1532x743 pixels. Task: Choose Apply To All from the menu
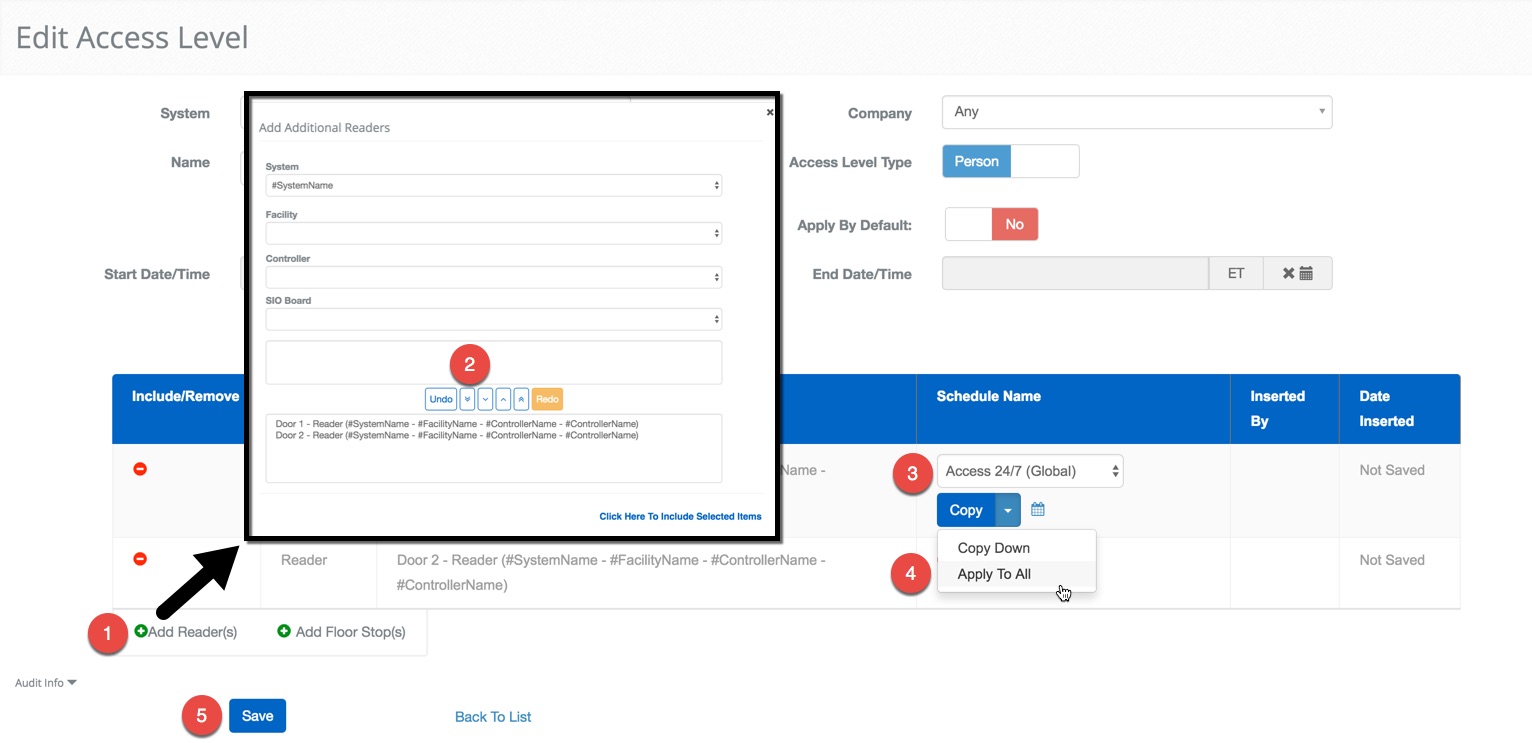tap(1016, 574)
